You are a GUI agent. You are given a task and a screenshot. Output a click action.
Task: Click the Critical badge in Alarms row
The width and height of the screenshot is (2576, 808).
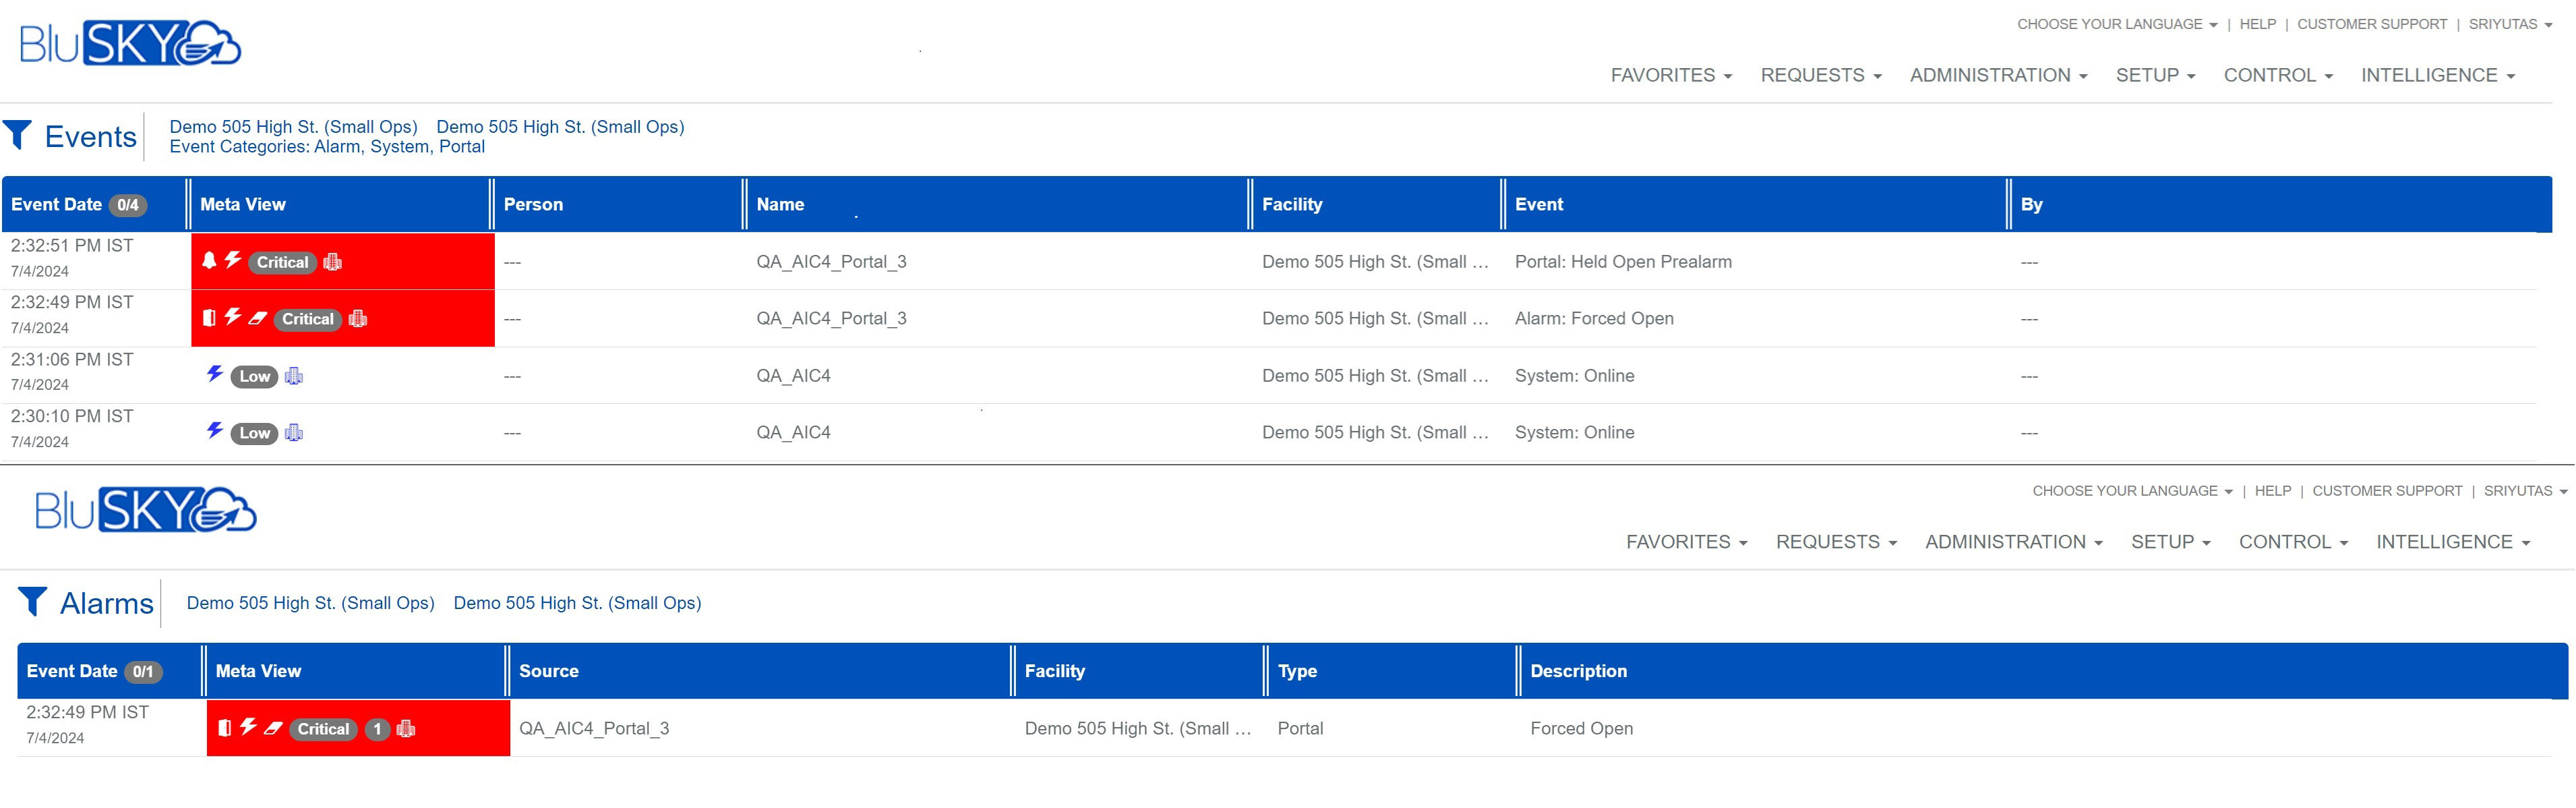(323, 729)
